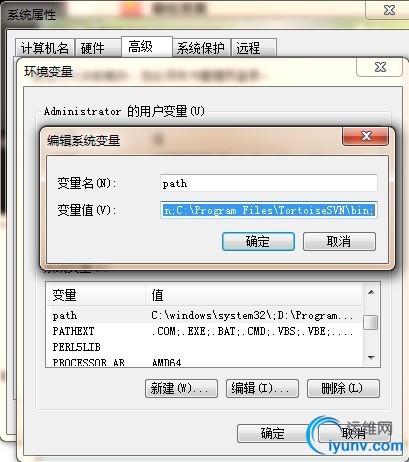Image resolution: width=409 pixels, height=462 pixels.
Task: Close the 编辑系统变量 dialog
Action: [x=365, y=136]
